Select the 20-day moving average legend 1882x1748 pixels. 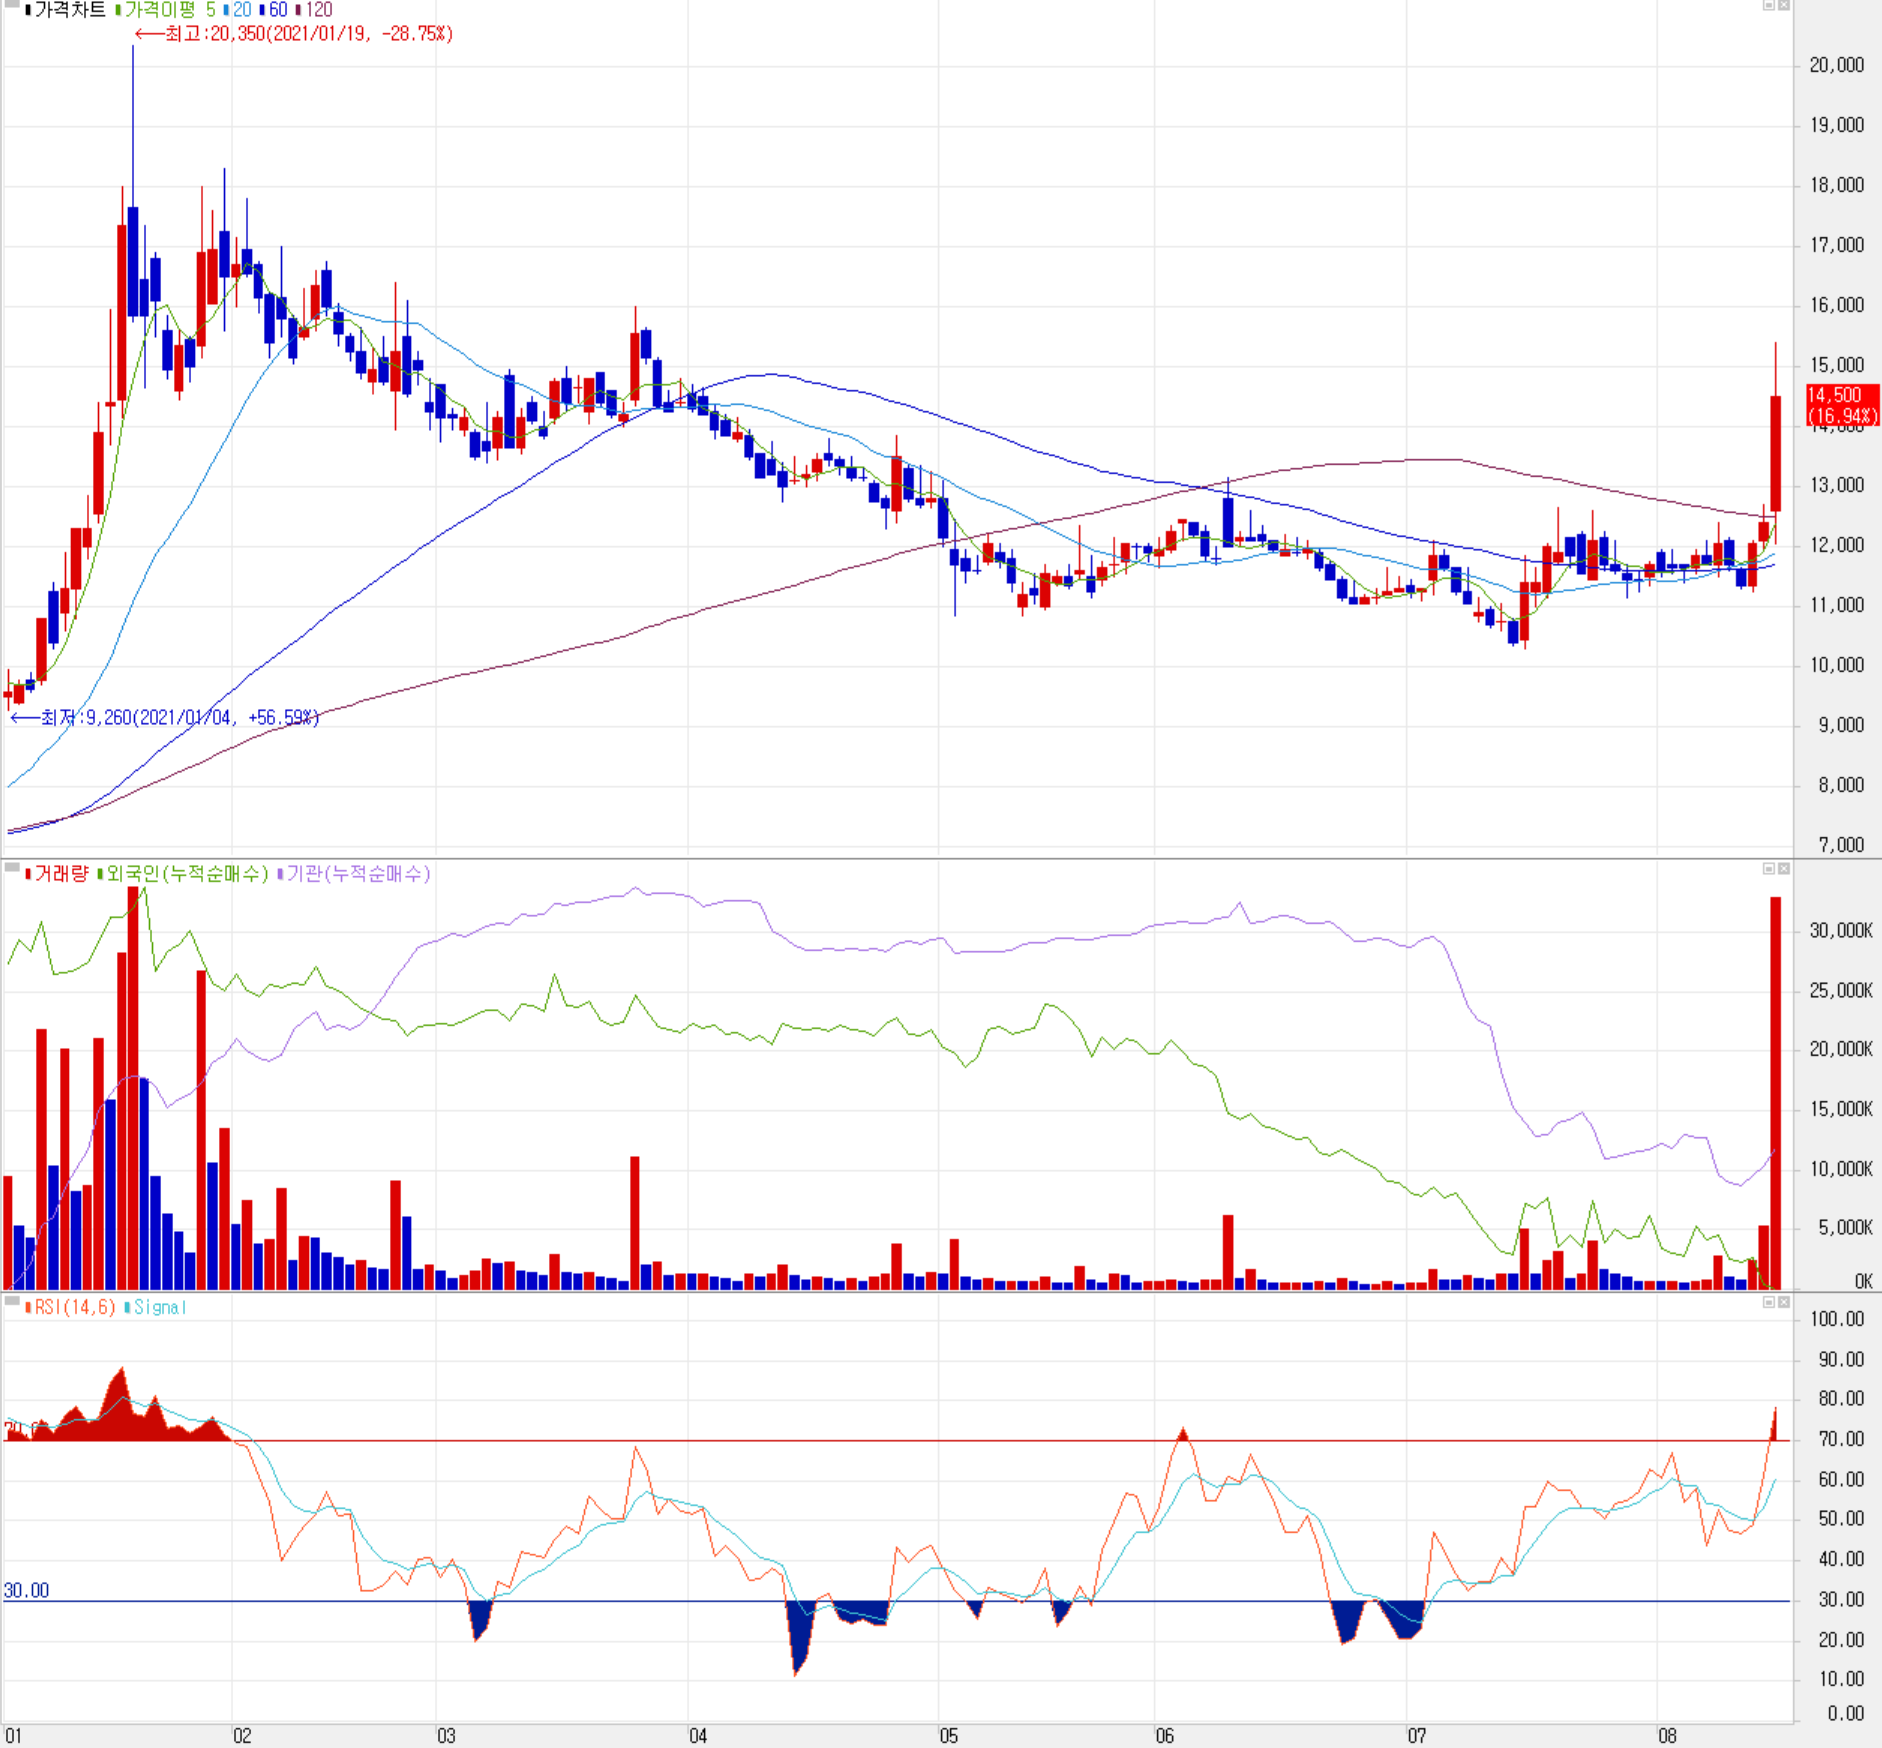click(x=242, y=10)
